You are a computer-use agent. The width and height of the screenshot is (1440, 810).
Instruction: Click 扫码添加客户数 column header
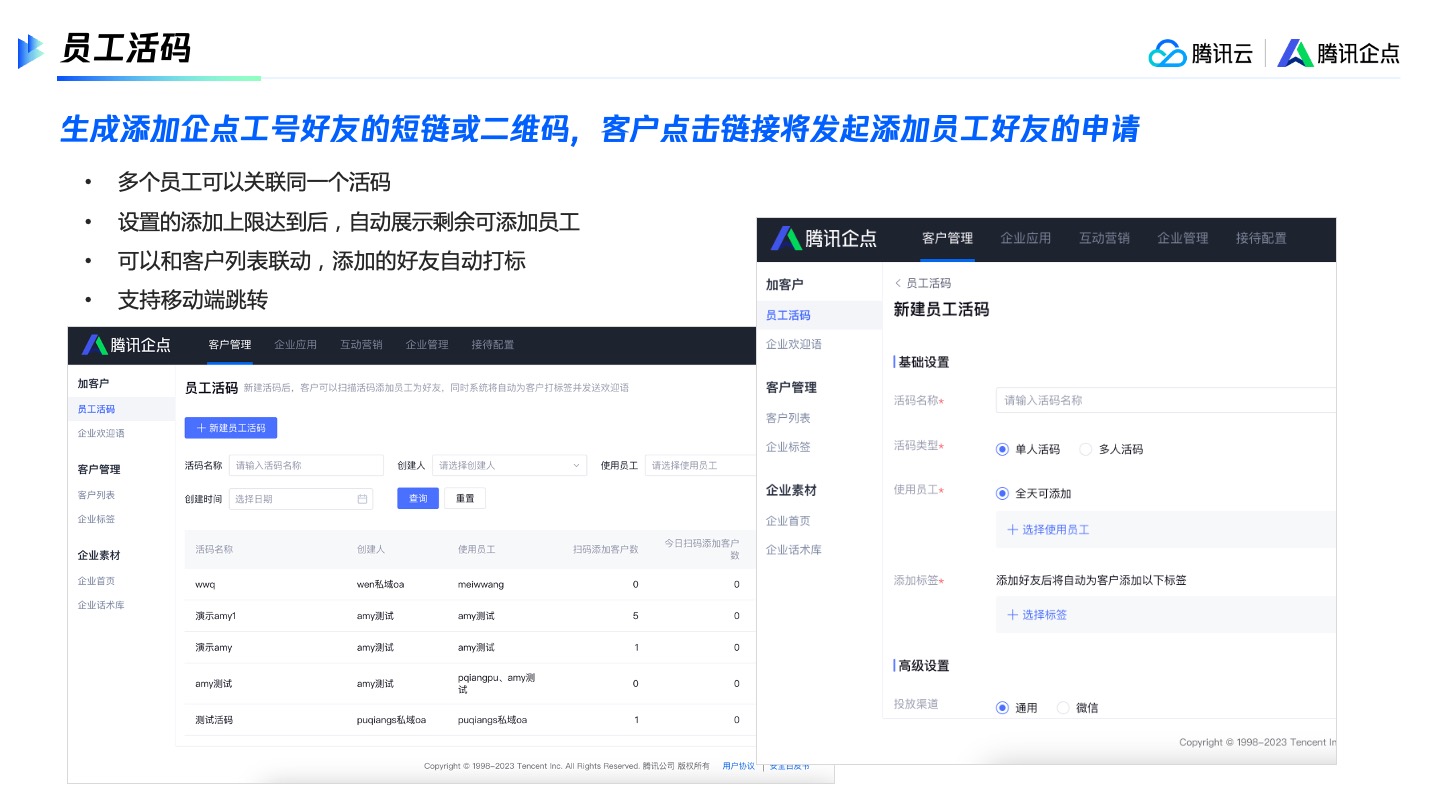tap(605, 549)
